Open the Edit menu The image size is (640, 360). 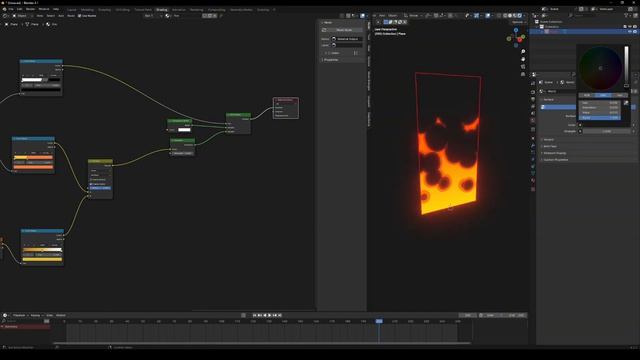20,9
